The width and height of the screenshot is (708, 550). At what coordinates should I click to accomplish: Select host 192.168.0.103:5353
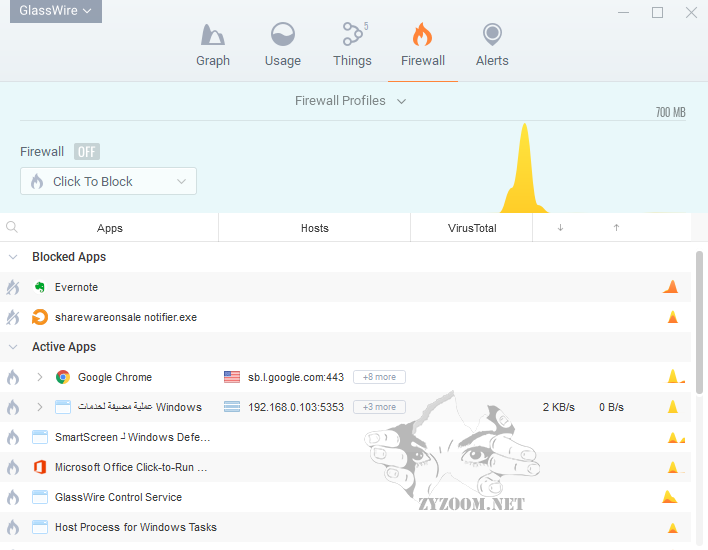click(296, 407)
